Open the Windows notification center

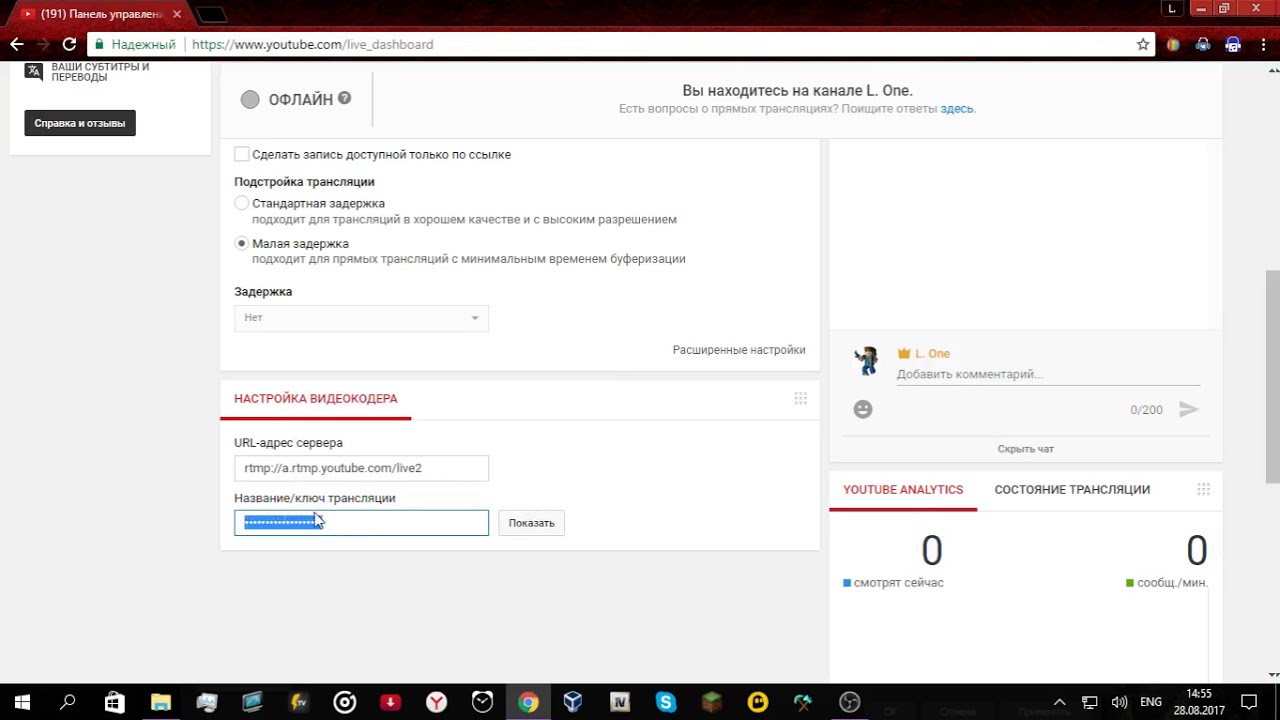[x=1249, y=702]
